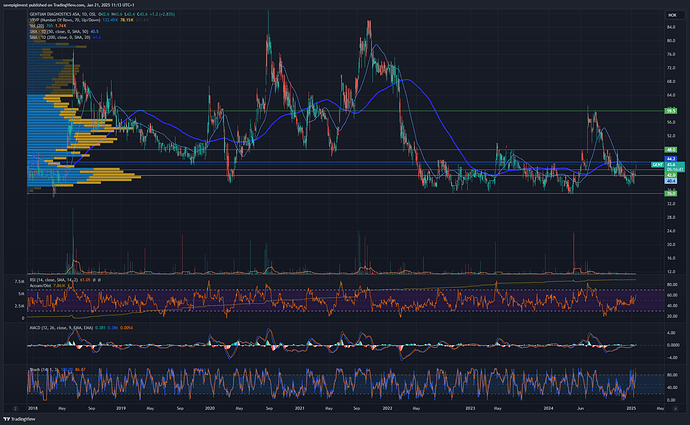Click the 20.0 price scale label
Viewport: 690px width, 425px height.
coord(671,245)
